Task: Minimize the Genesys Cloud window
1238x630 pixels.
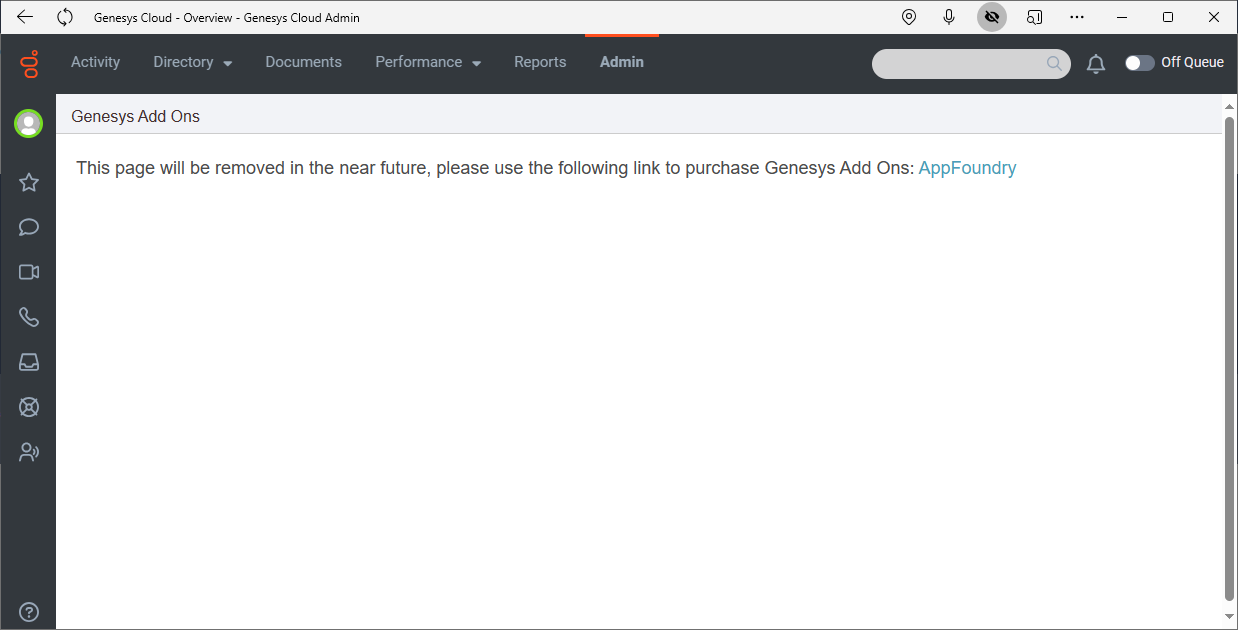Action: point(1123,17)
